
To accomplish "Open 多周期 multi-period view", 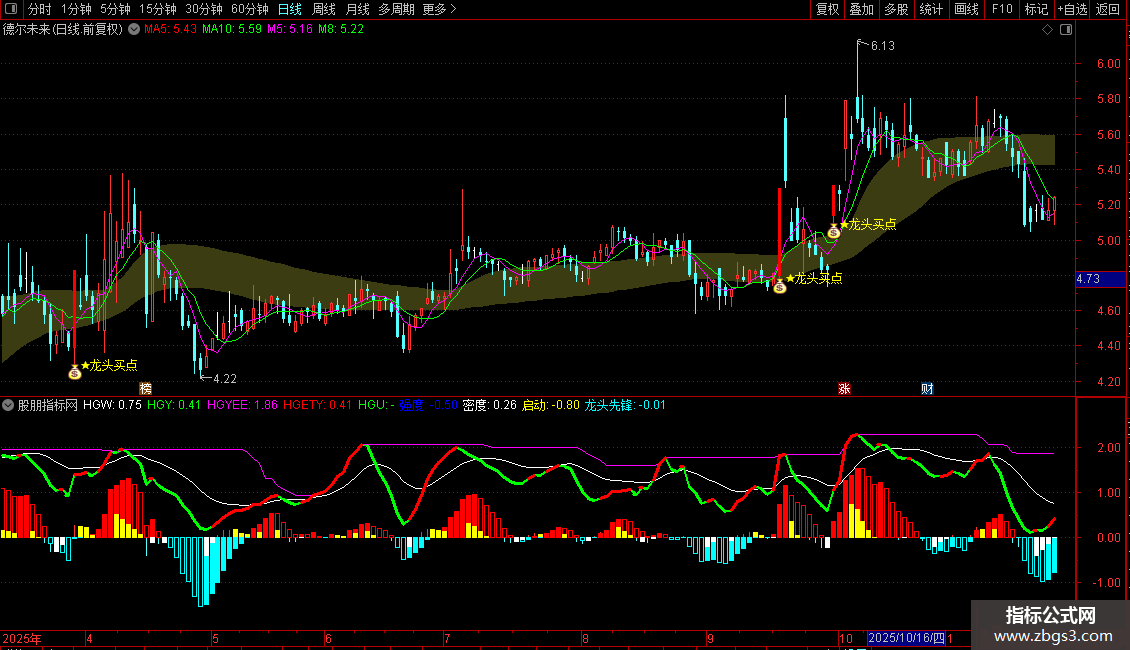I will point(396,9).
